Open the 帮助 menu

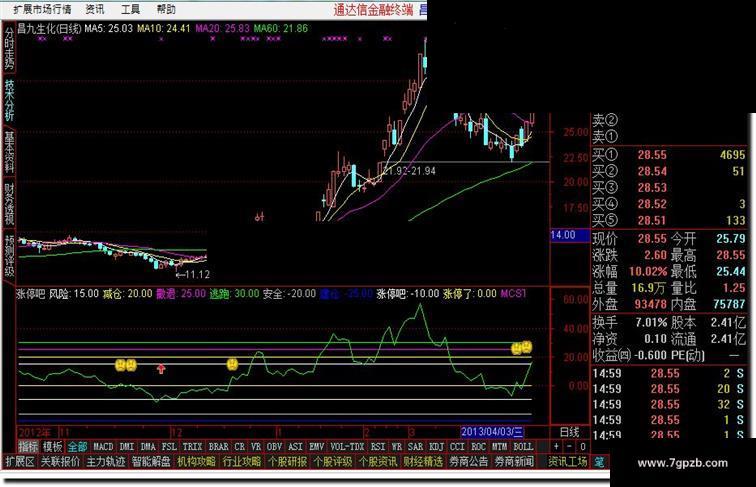point(166,9)
